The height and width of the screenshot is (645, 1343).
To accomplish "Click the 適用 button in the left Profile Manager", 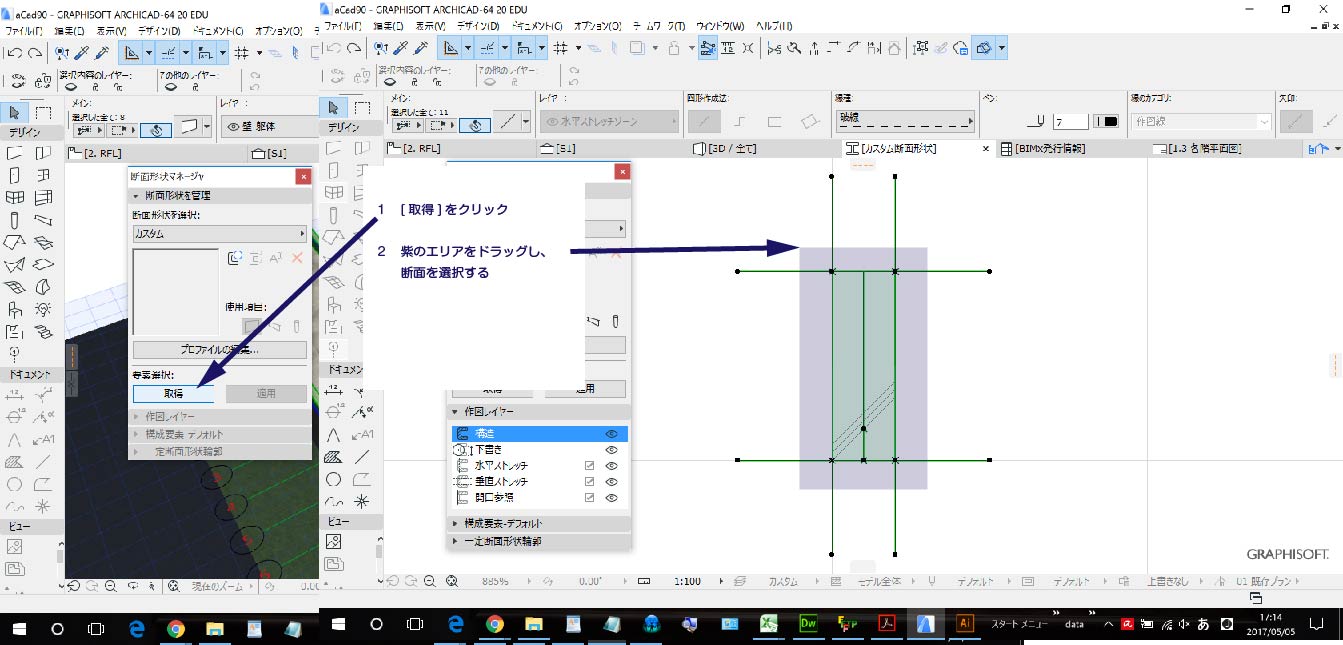I will (x=266, y=394).
